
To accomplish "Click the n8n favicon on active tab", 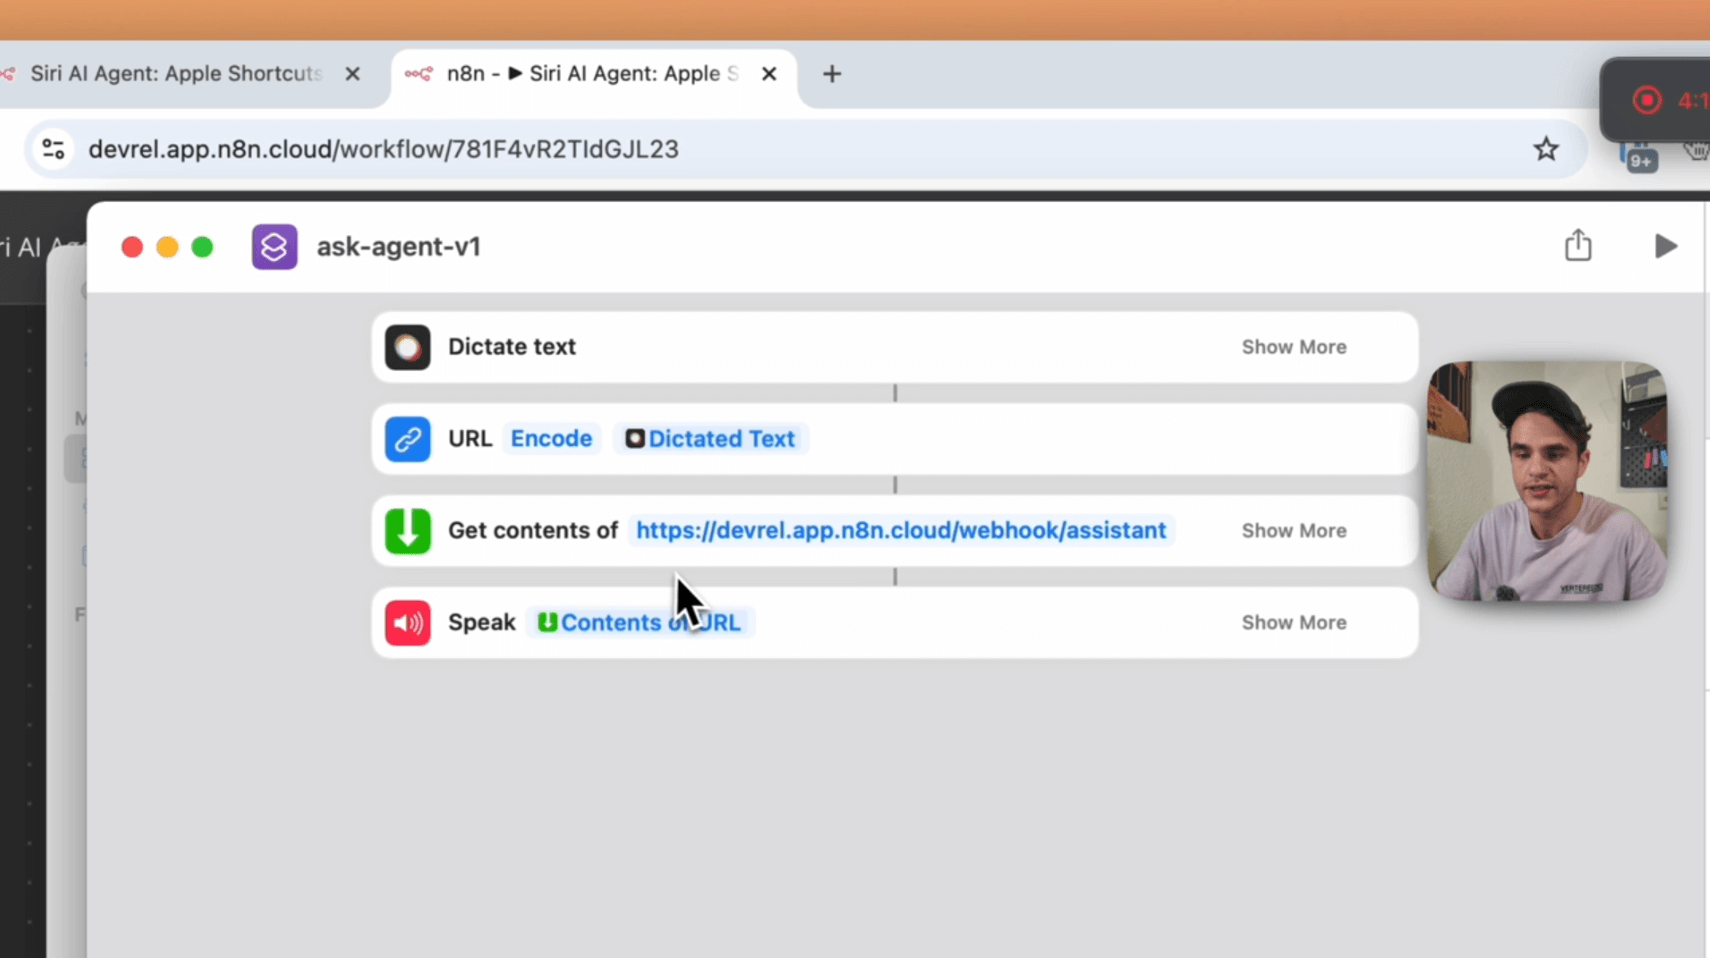I will pyautogui.click(x=419, y=74).
